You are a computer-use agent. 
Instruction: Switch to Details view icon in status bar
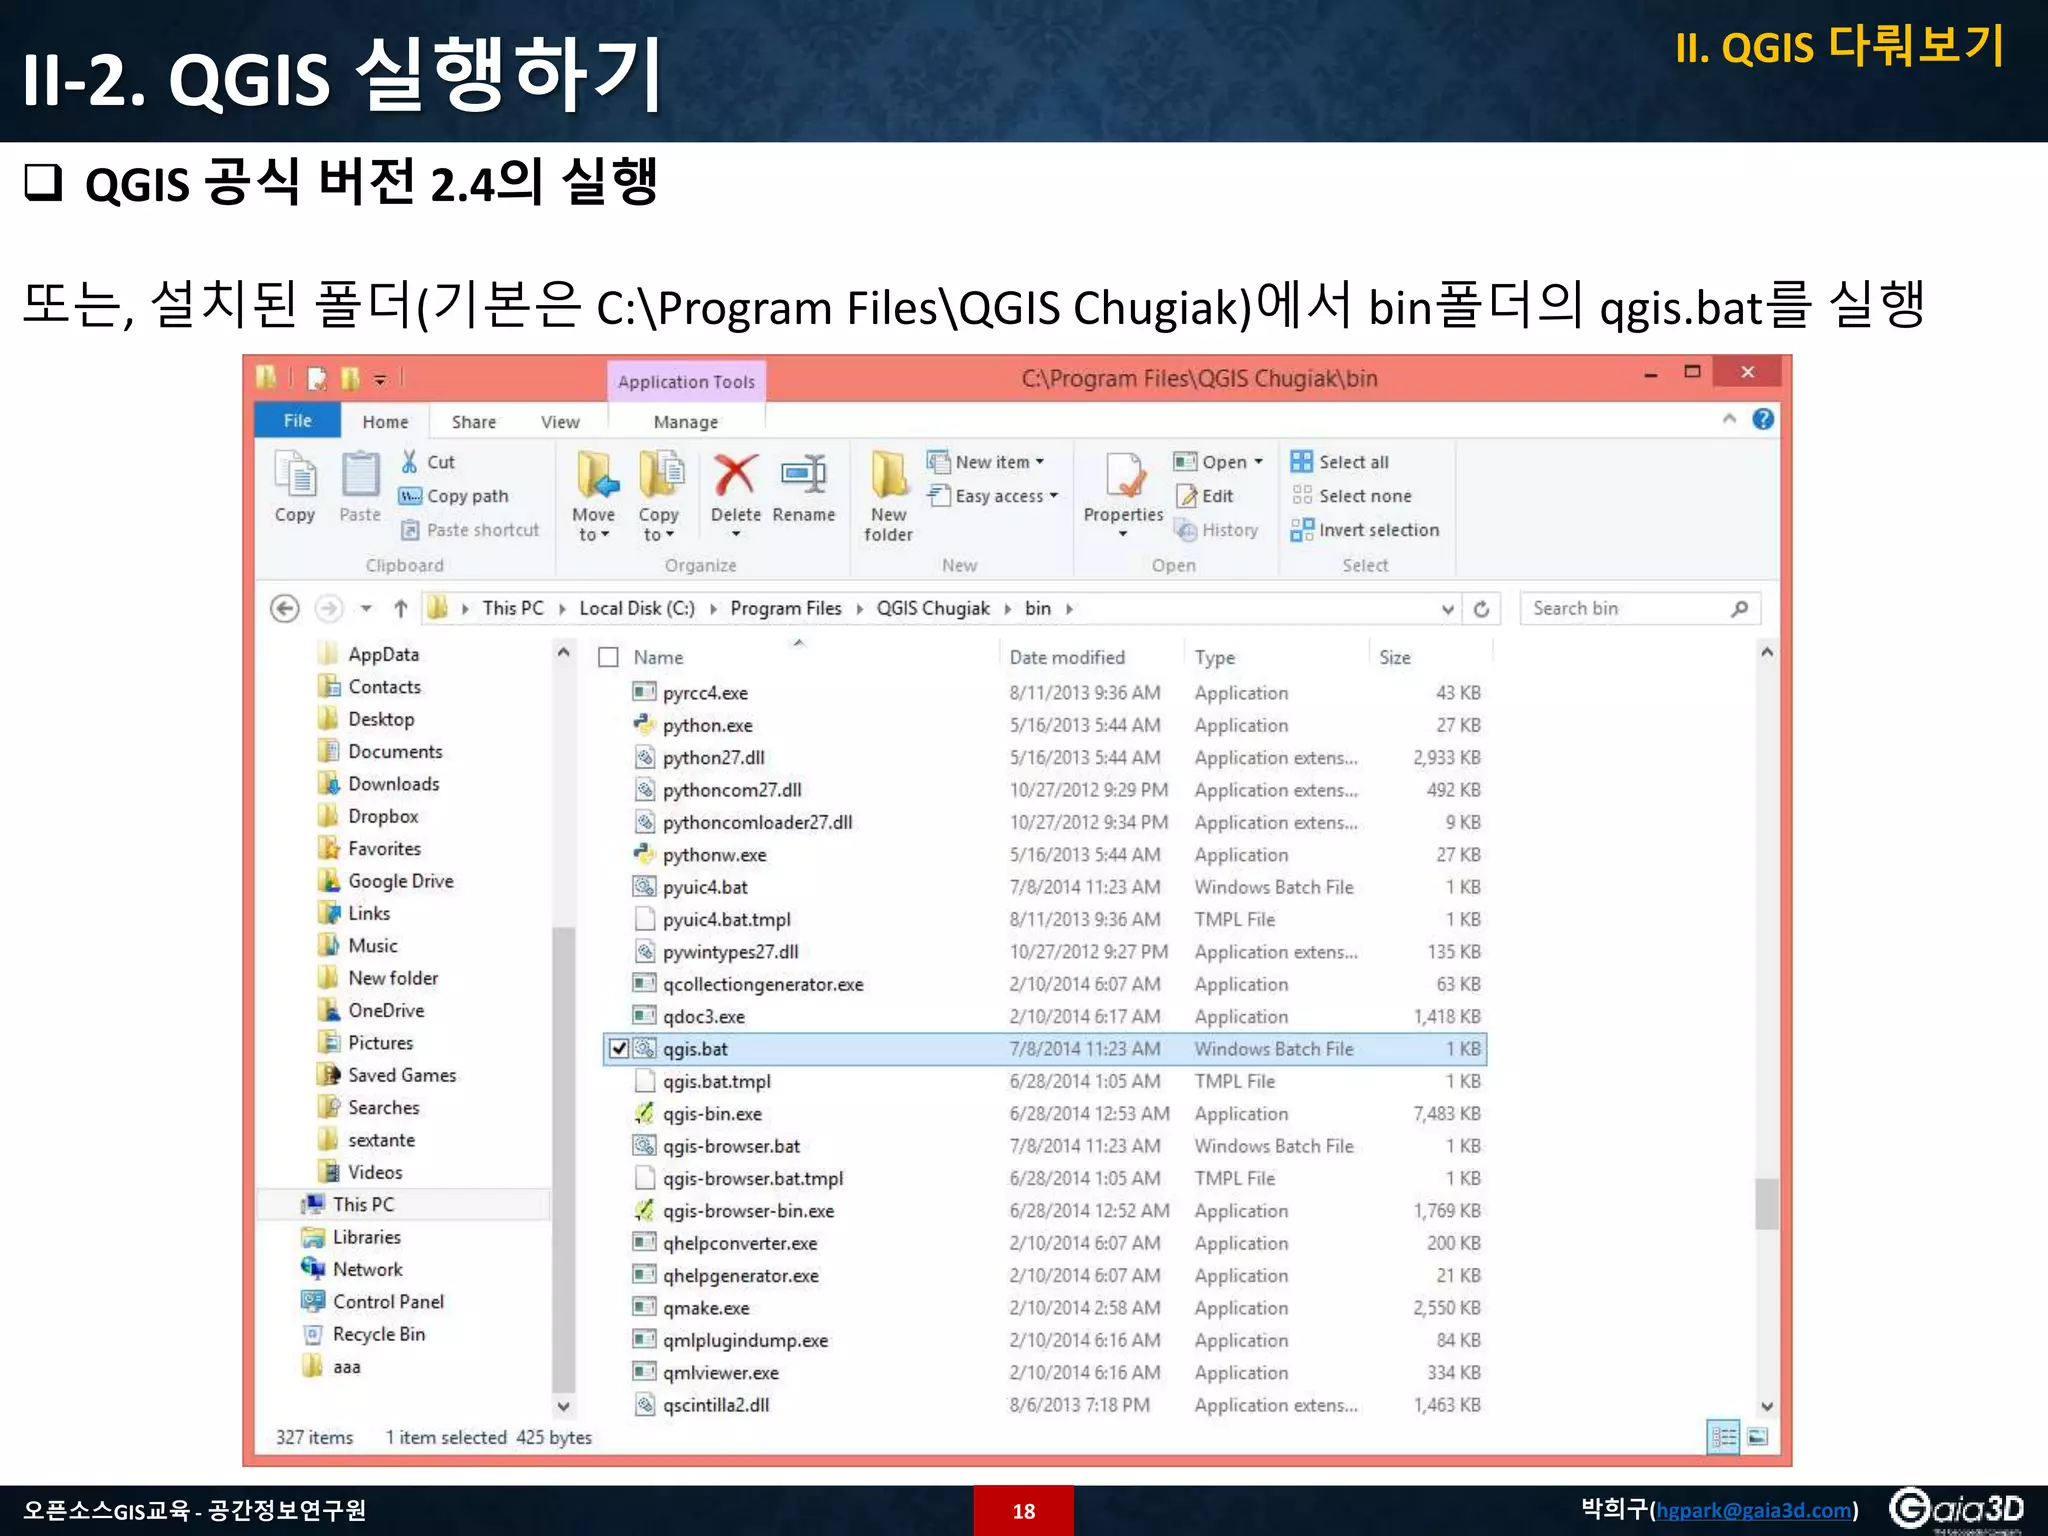click(x=1724, y=1437)
